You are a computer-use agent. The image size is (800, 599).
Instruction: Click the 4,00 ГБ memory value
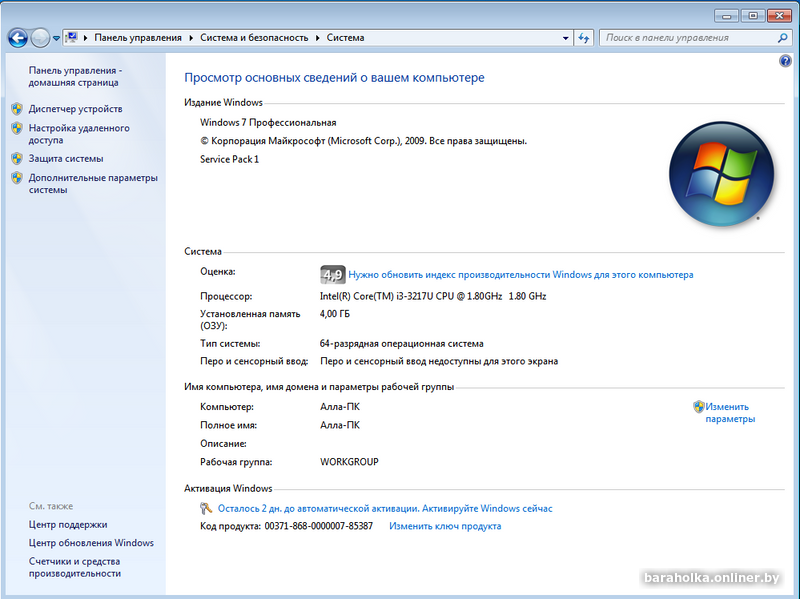pyautogui.click(x=335, y=314)
